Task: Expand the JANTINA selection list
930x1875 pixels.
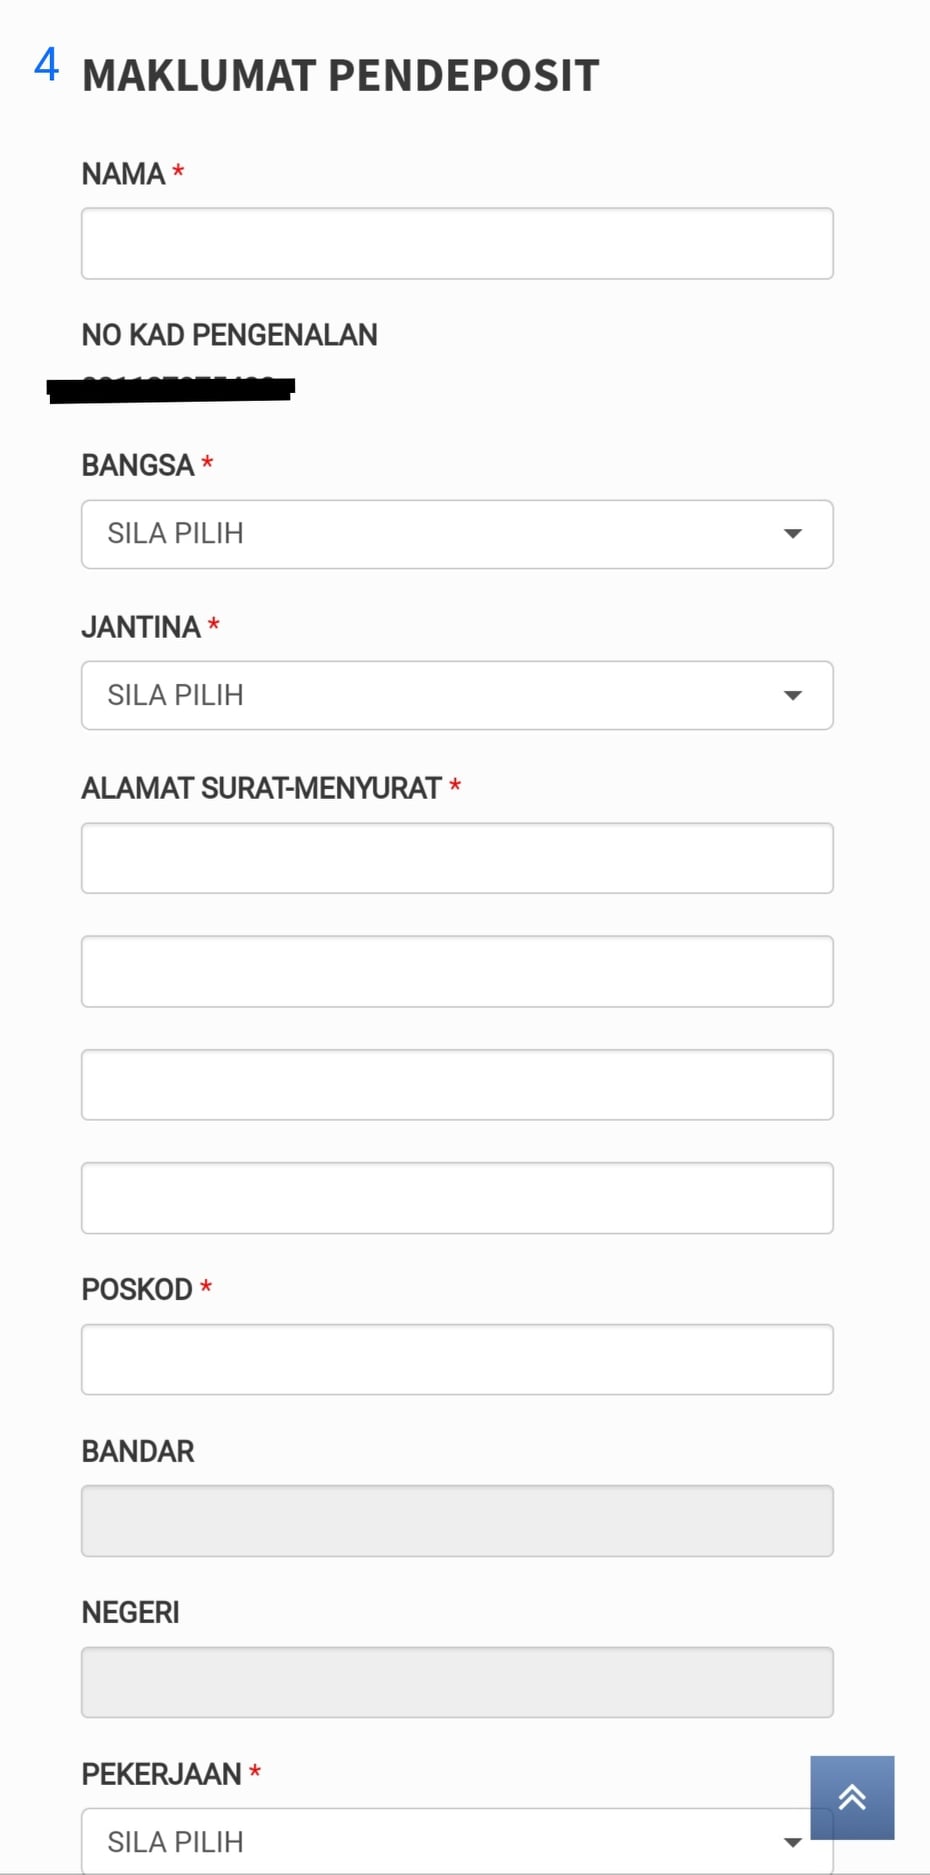Action: 457,695
